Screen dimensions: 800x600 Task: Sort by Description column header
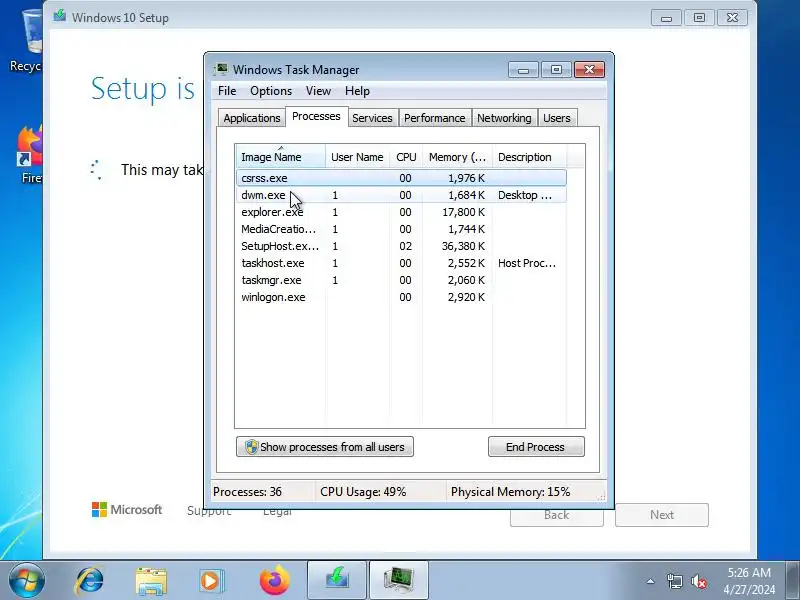tap(529, 157)
